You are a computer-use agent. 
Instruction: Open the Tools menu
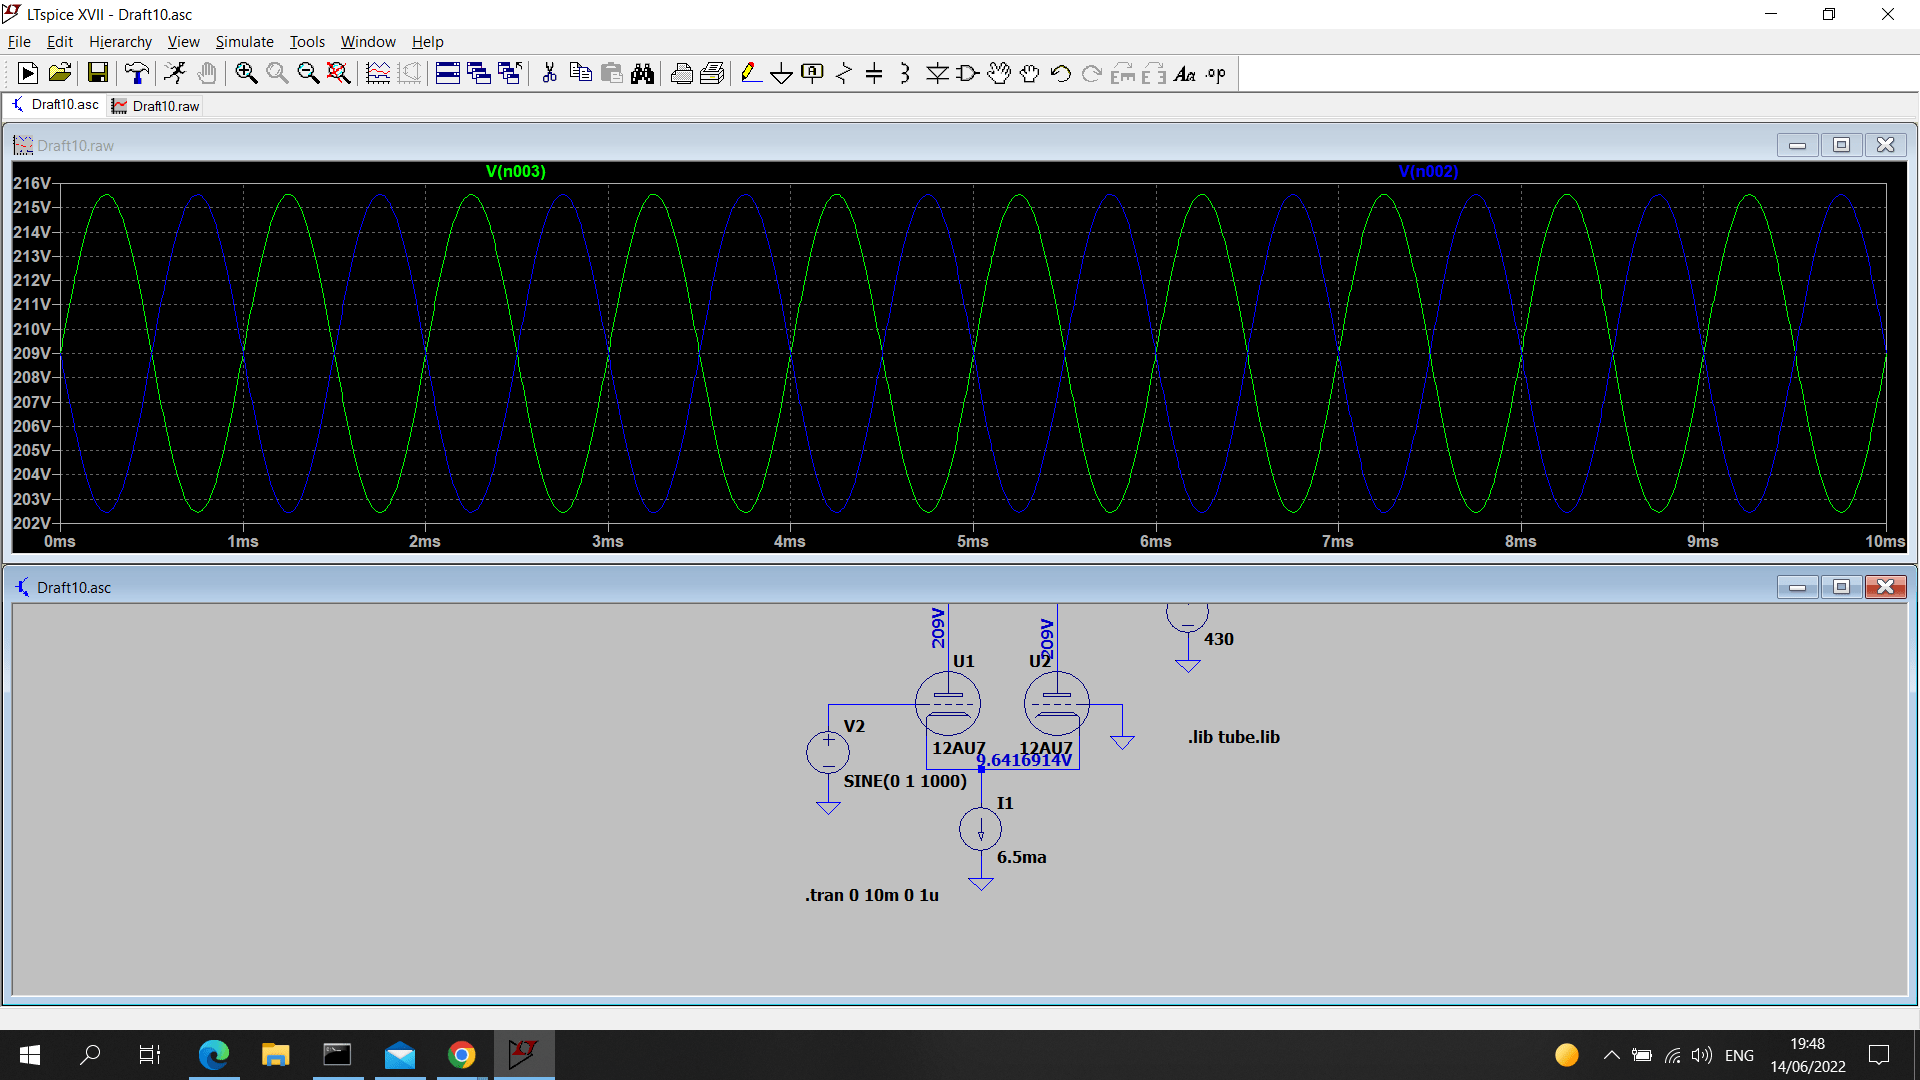307,41
